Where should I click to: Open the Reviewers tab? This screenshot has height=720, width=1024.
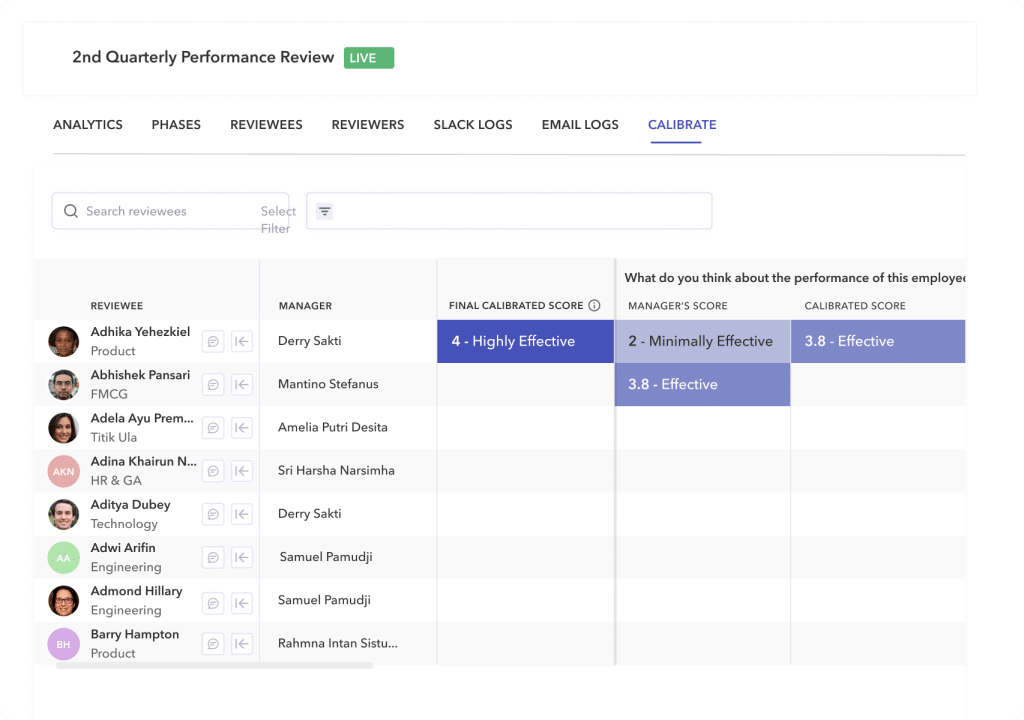point(368,125)
